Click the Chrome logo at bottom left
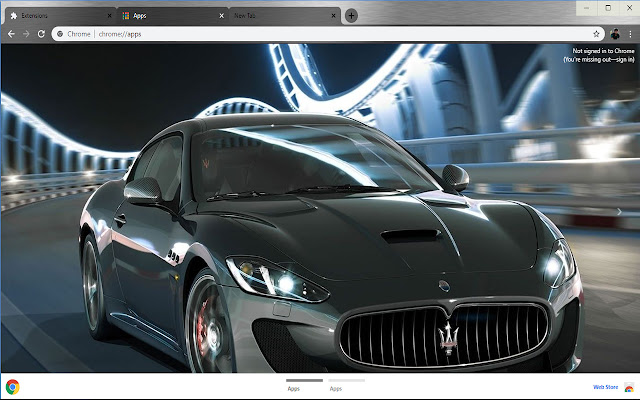Image resolution: width=640 pixels, height=400 pixels. [x=13, y=387]
